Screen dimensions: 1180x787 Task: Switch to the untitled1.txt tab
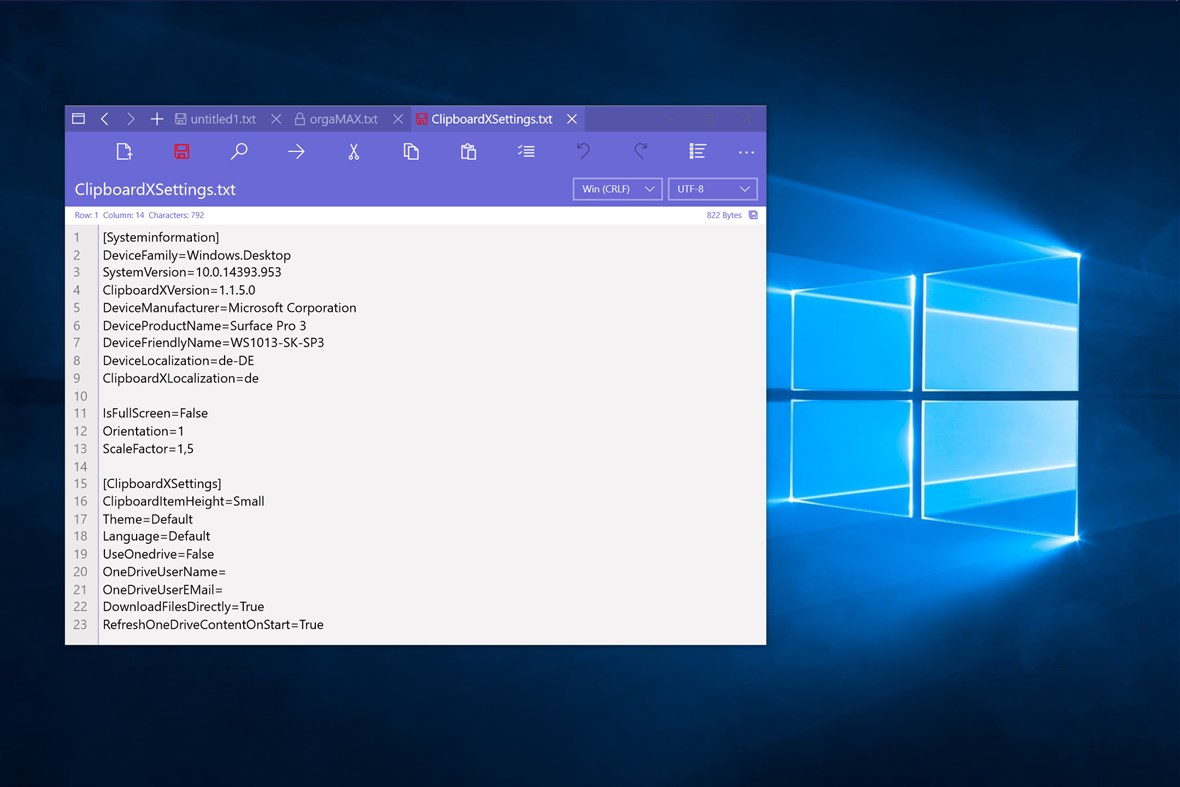tap(222, 118)
